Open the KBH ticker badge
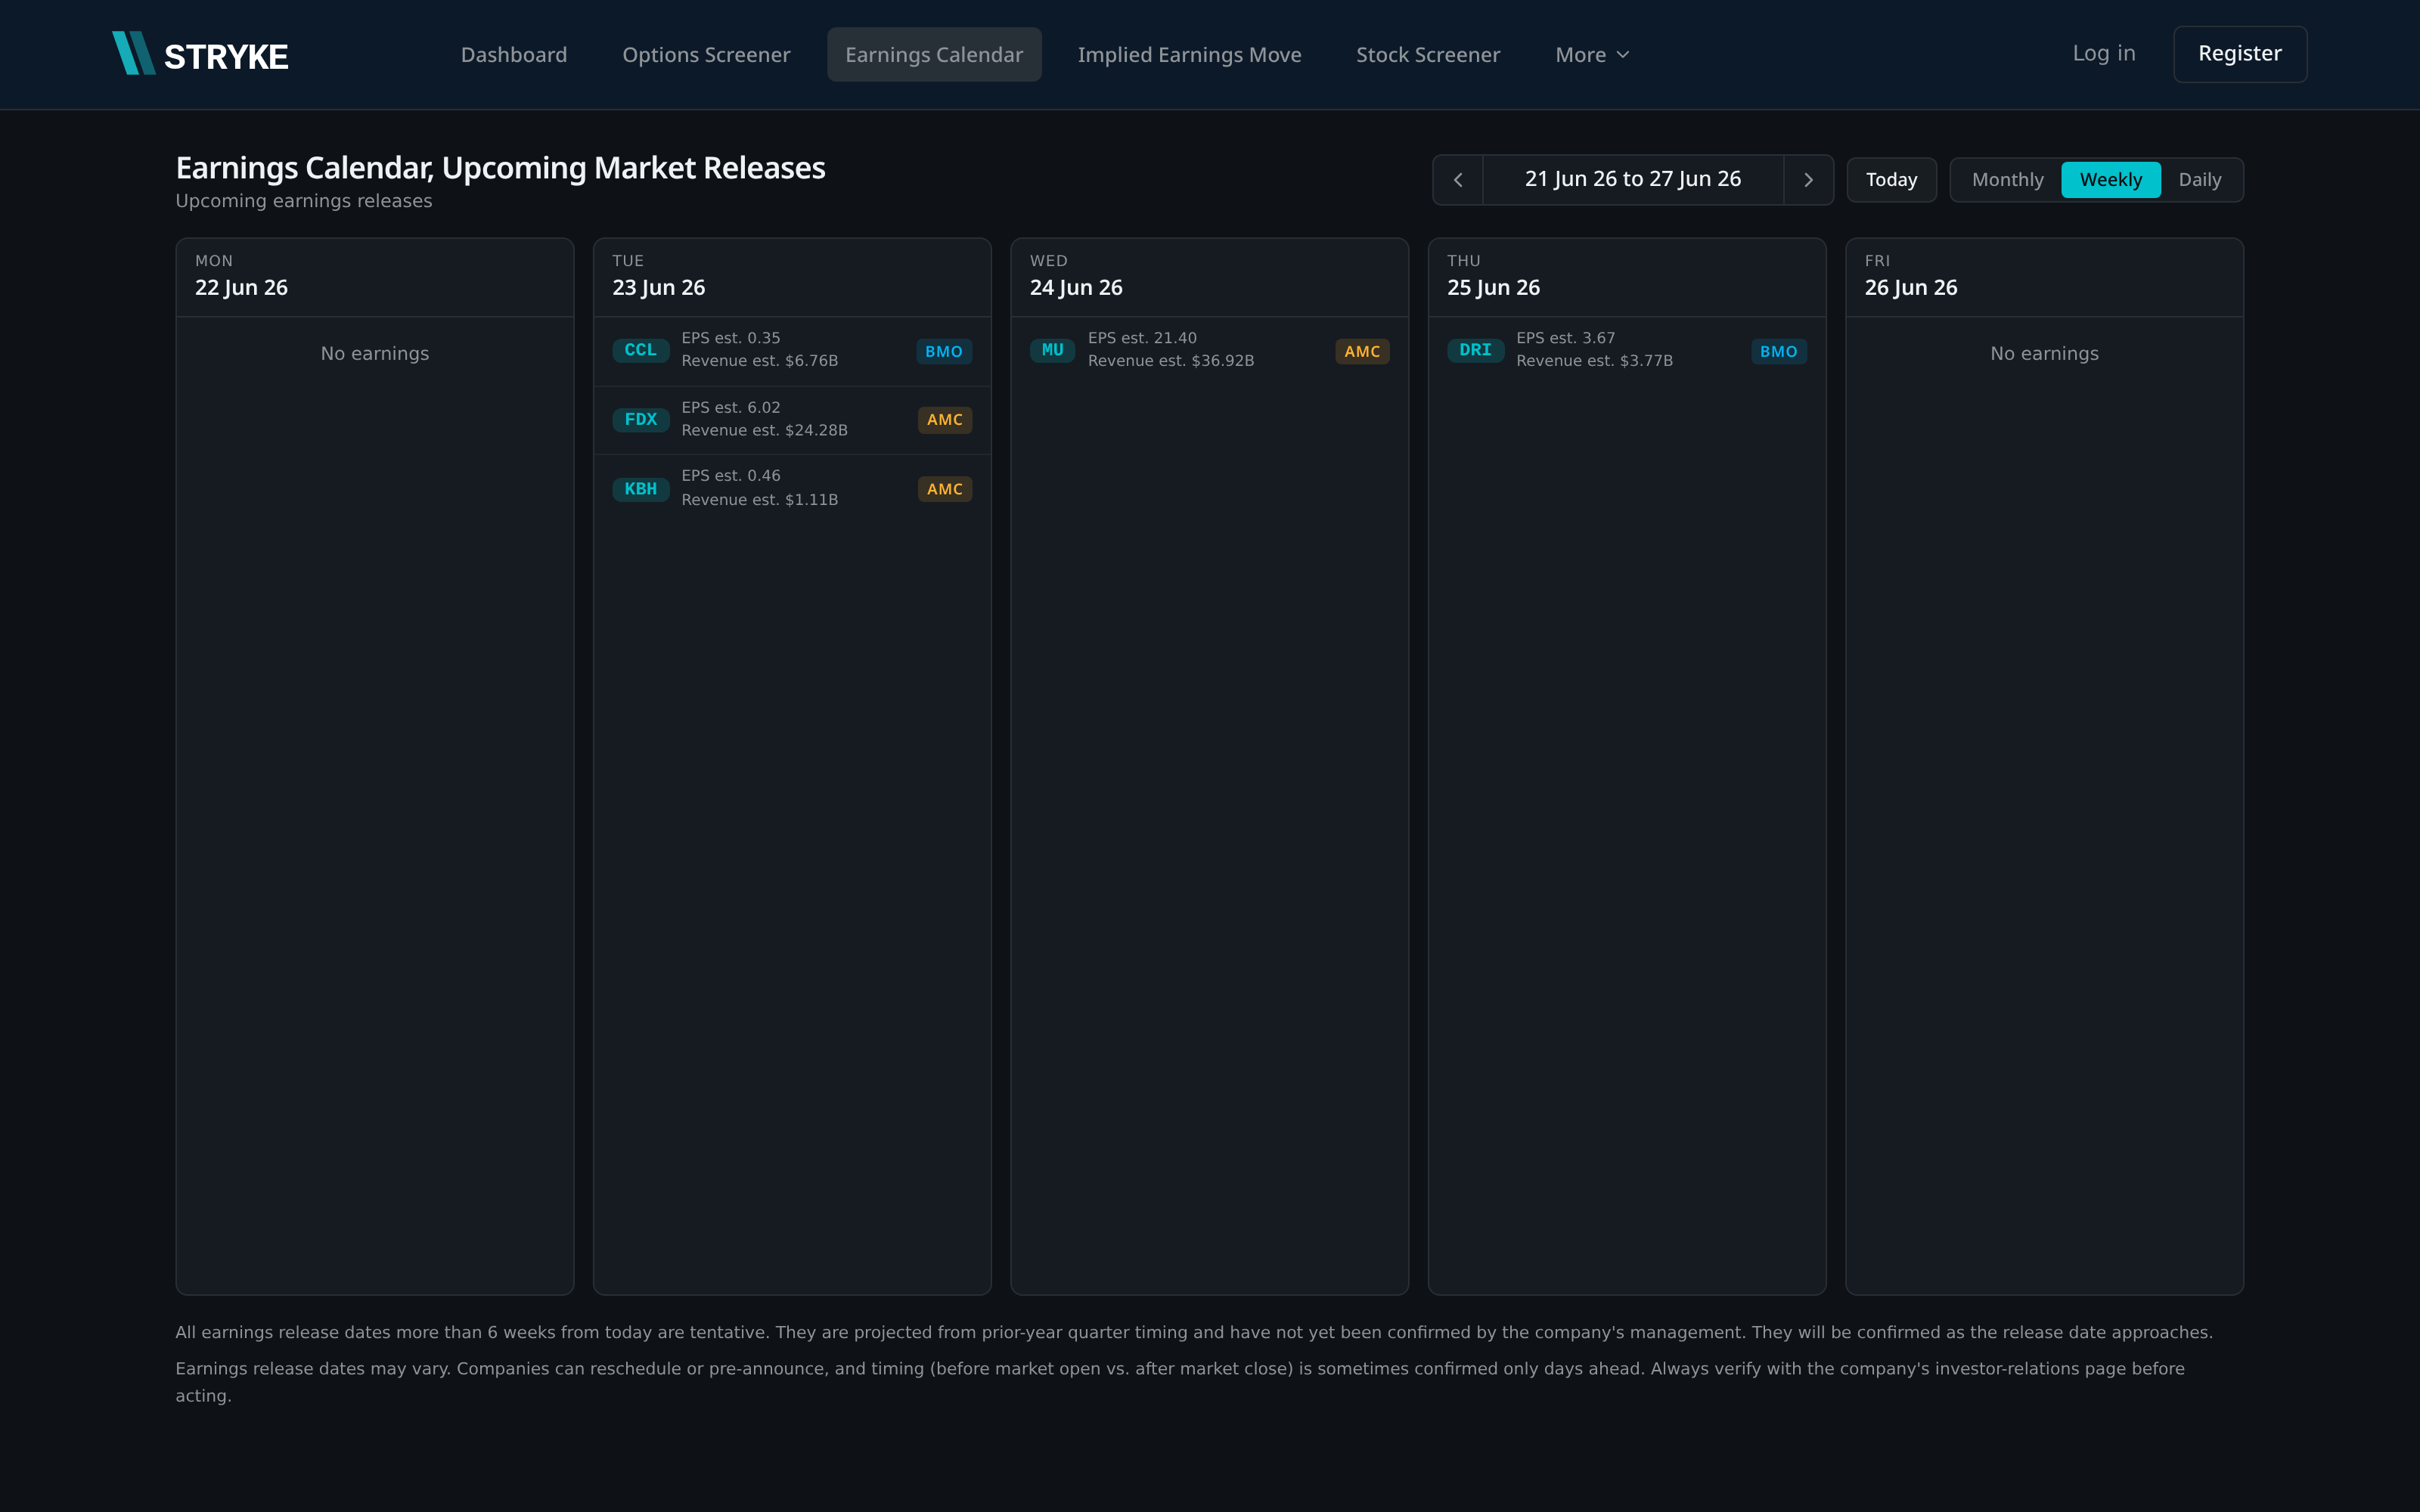 point(641,489)
